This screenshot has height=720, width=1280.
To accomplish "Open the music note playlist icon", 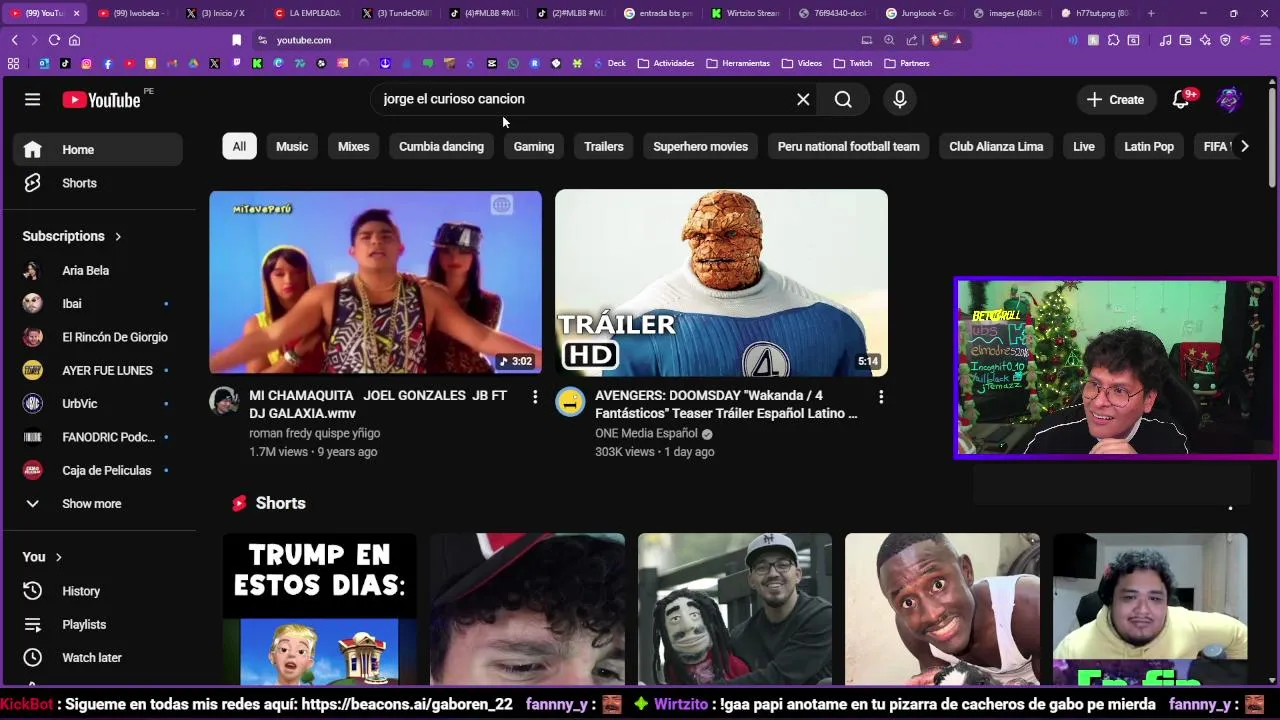I will point(1165,40).
